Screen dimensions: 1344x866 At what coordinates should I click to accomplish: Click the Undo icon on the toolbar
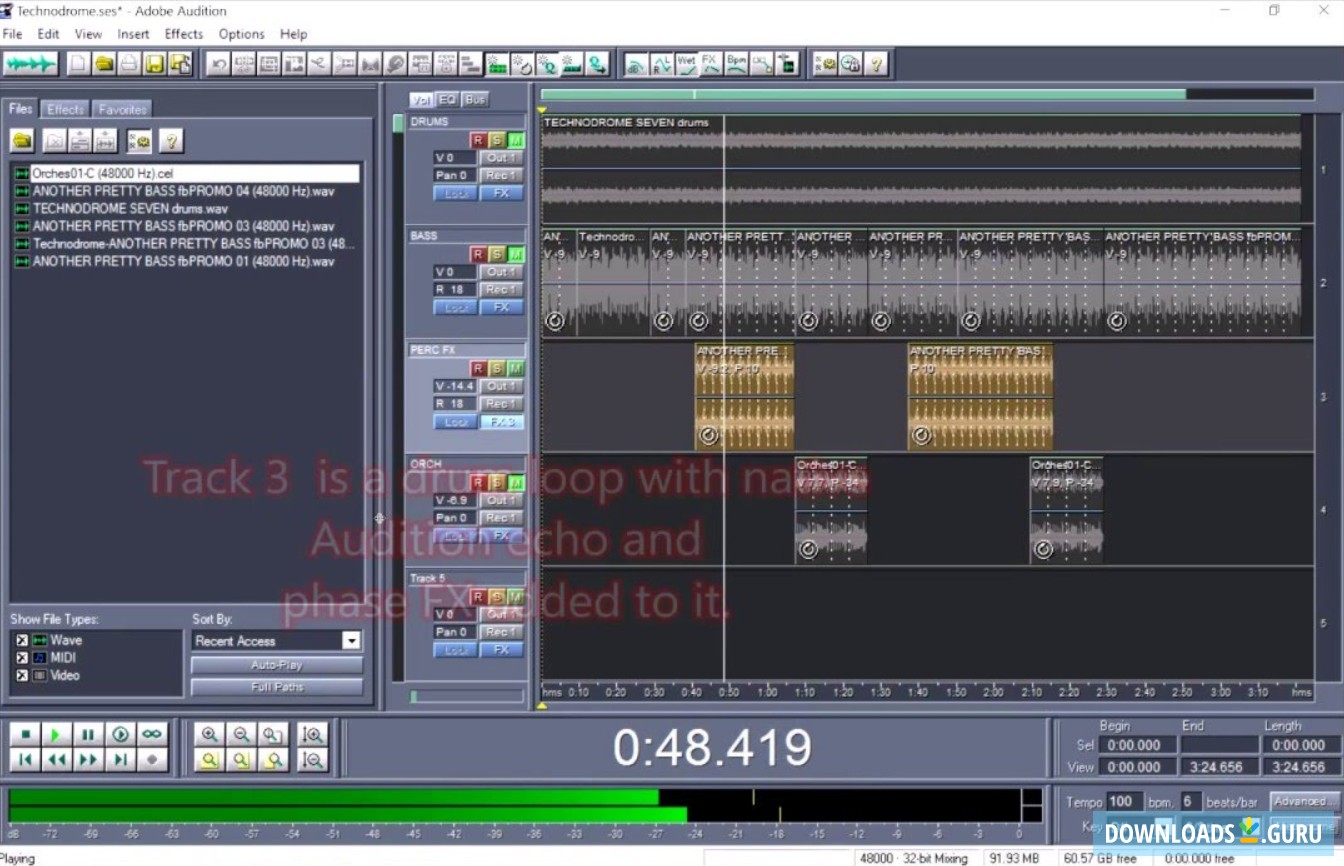[219, 63]
